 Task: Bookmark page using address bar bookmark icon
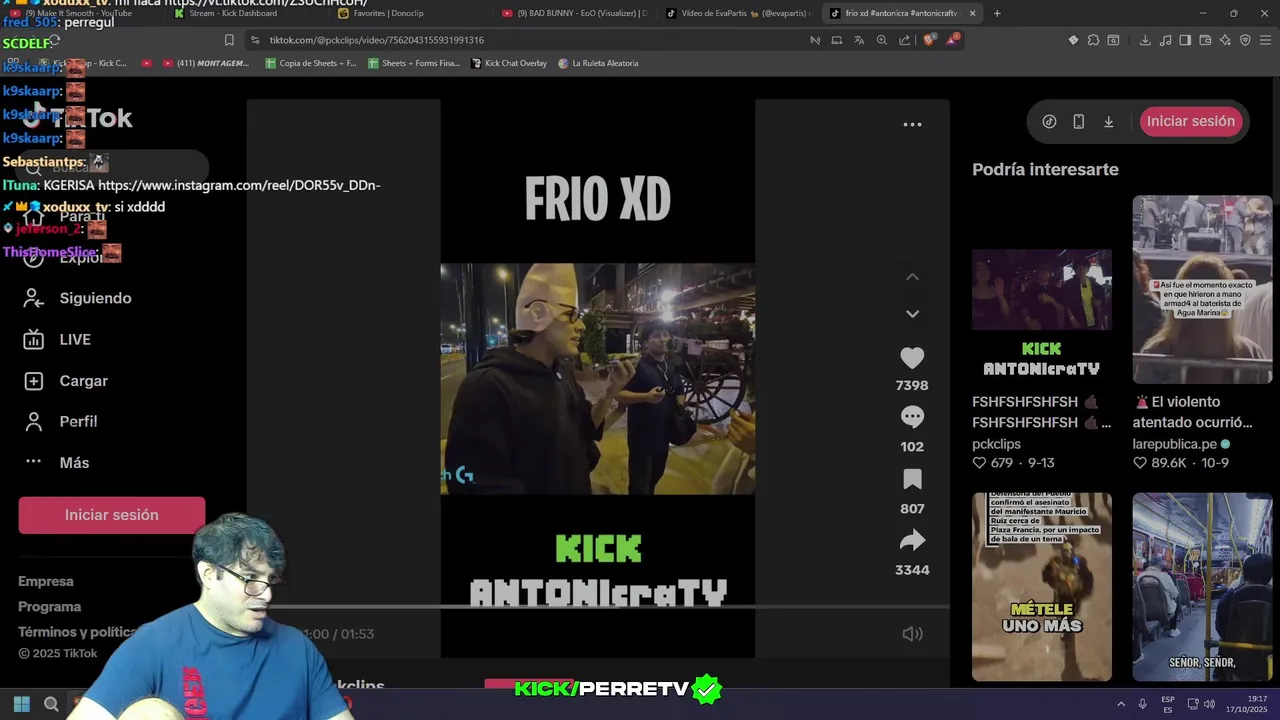tap(229, 40)
